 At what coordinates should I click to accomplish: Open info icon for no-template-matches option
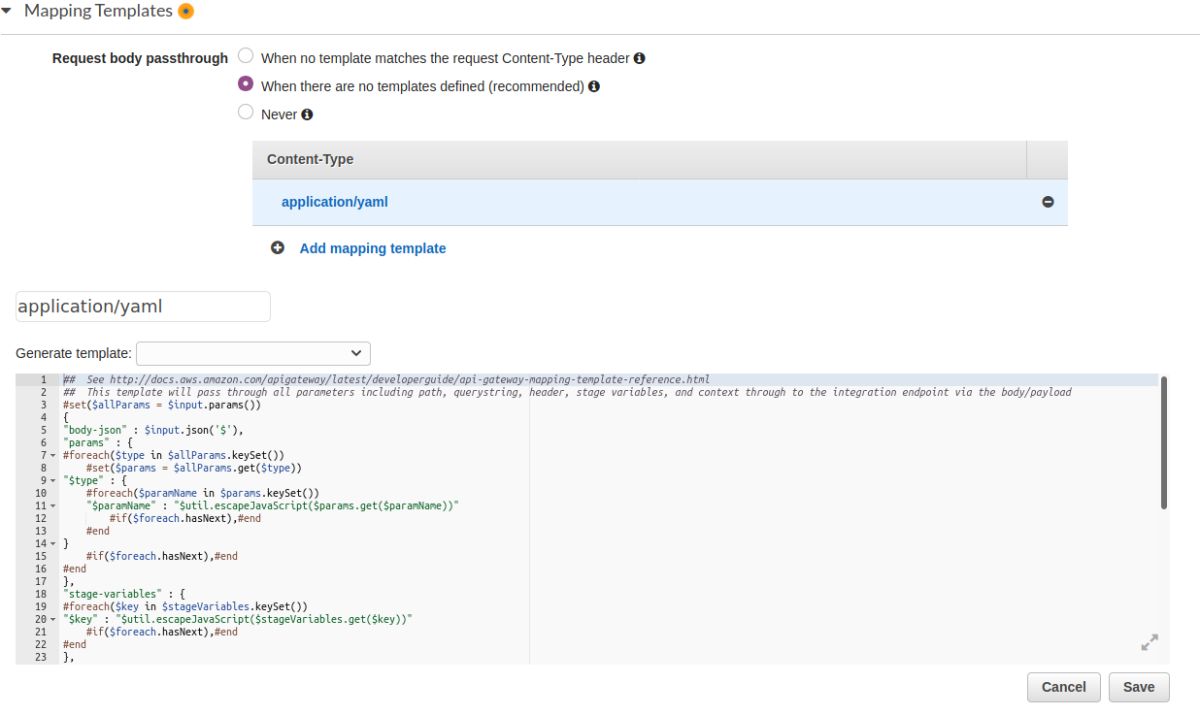coord(639,58)
